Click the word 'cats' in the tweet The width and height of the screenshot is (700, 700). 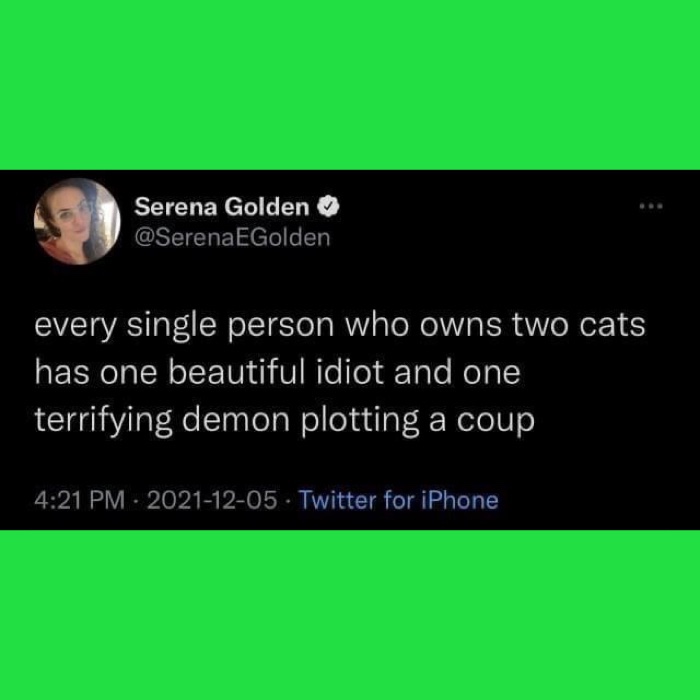tap(612, 325)
